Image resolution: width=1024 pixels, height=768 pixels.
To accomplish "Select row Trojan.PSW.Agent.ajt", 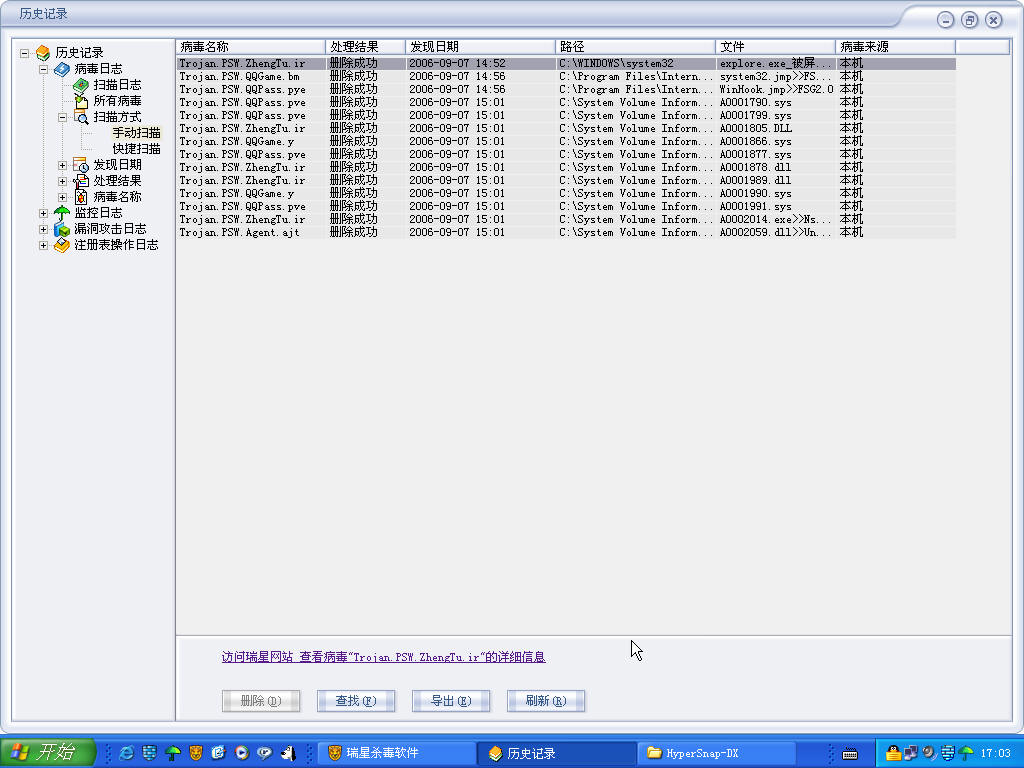I will point(566,232).
